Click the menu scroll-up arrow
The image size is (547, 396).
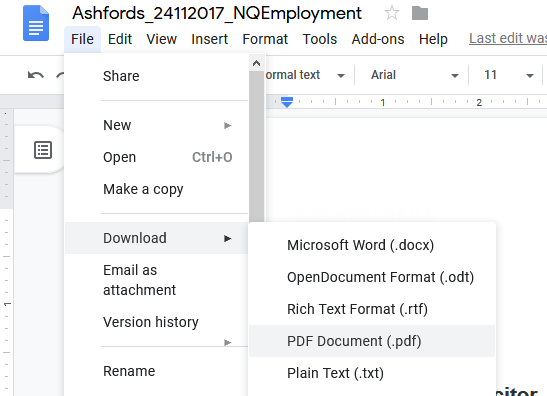coord(256,63)
